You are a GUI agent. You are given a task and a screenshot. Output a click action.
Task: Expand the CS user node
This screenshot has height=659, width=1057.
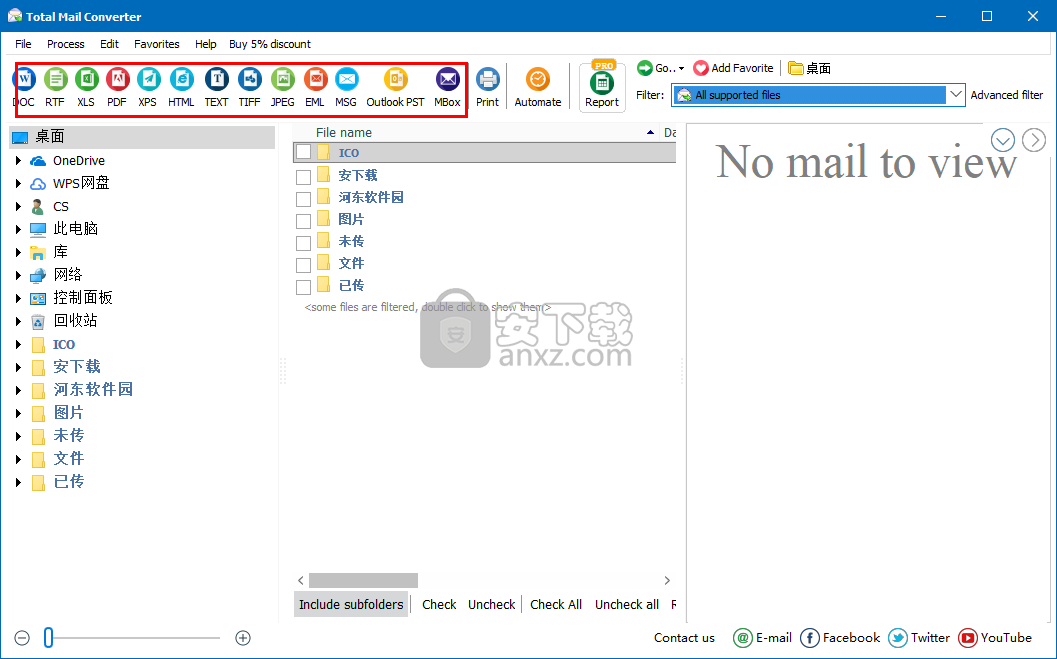point(18,206)
